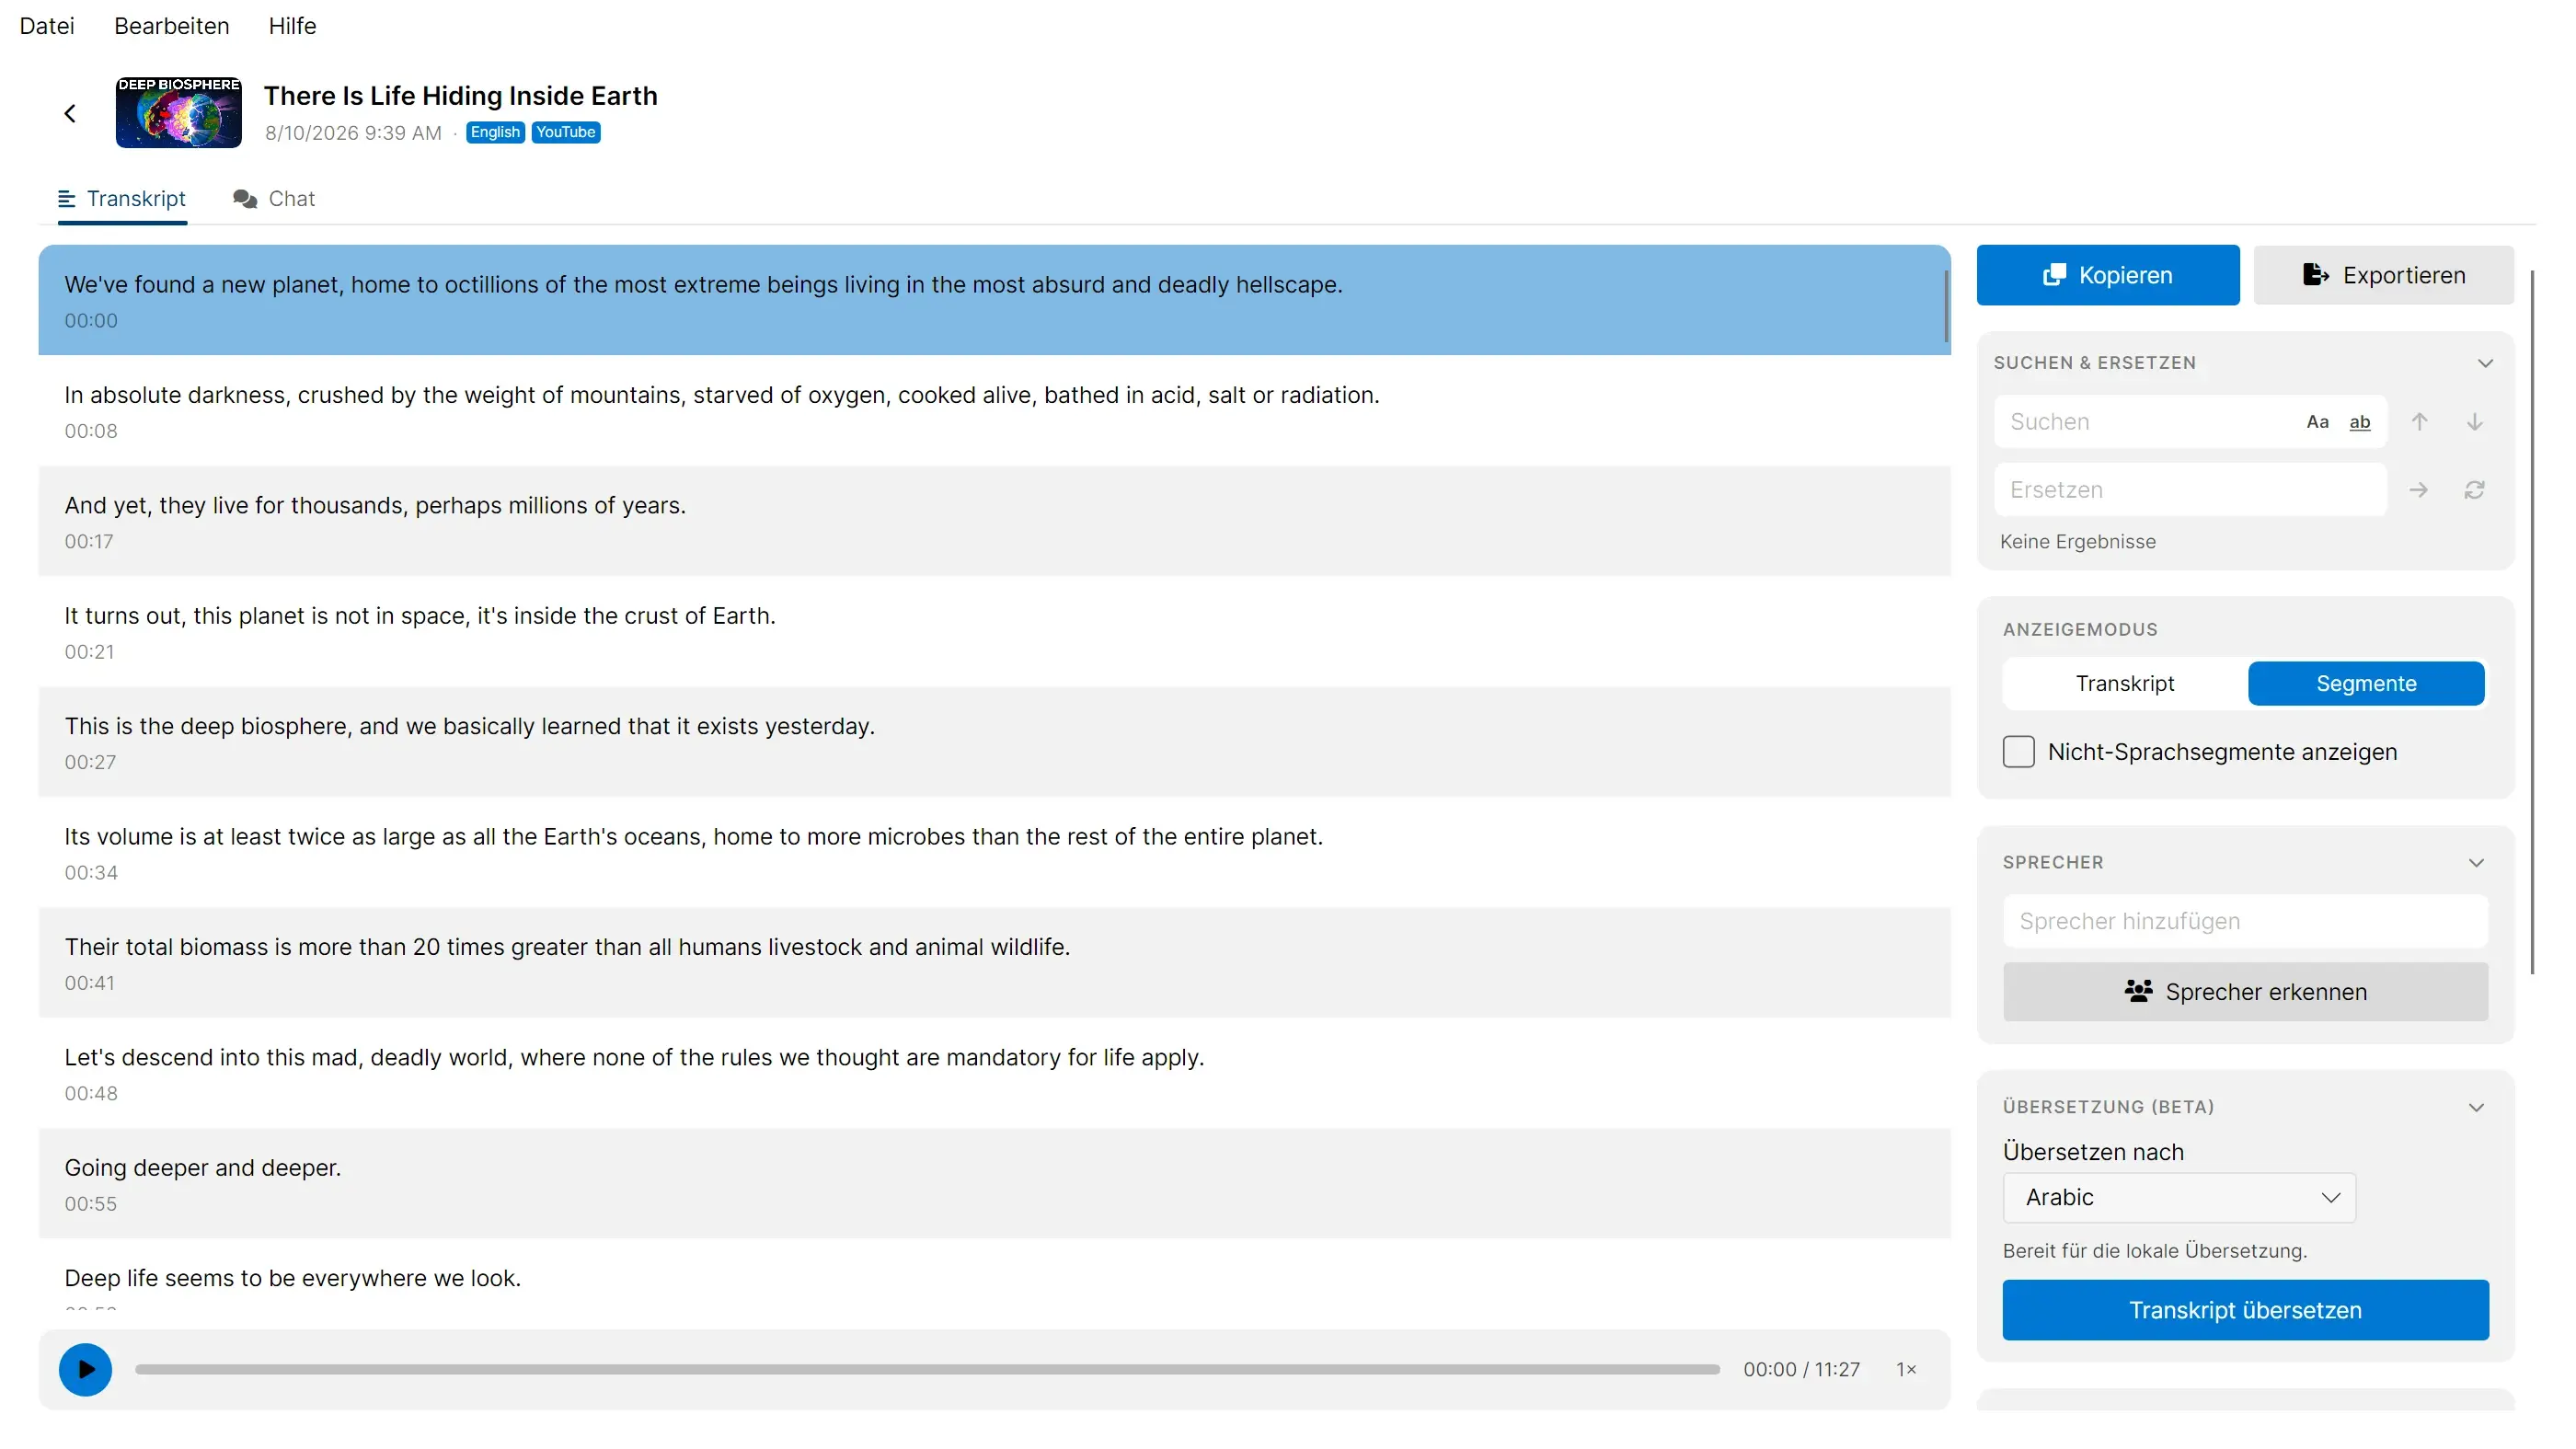Enable Nicht-Sprachsegmente anzeigen checkbox
The height and width of the screenshot is (1449, 2576).
(2018, 752)
